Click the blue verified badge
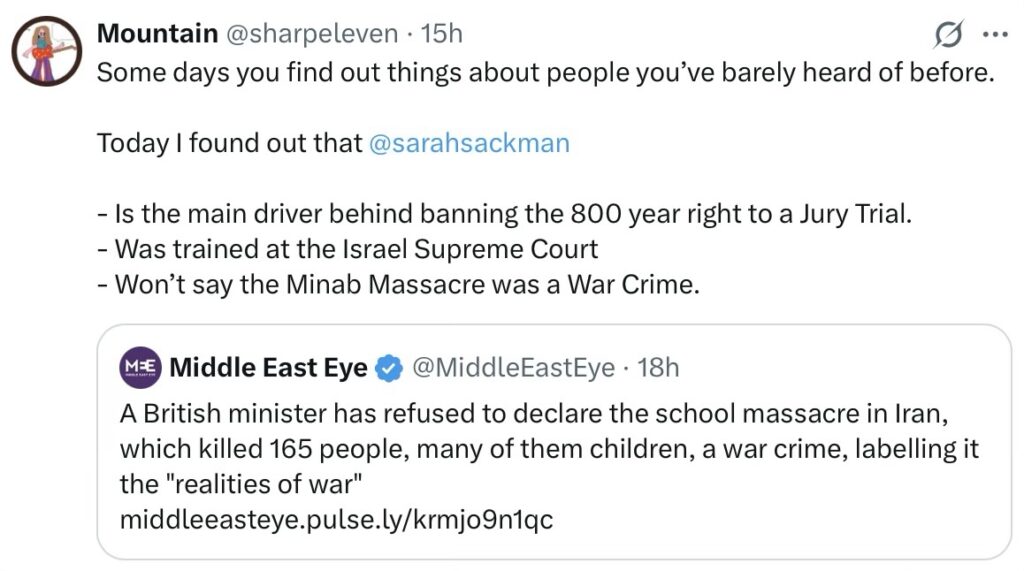 click(x=389, y=369)
